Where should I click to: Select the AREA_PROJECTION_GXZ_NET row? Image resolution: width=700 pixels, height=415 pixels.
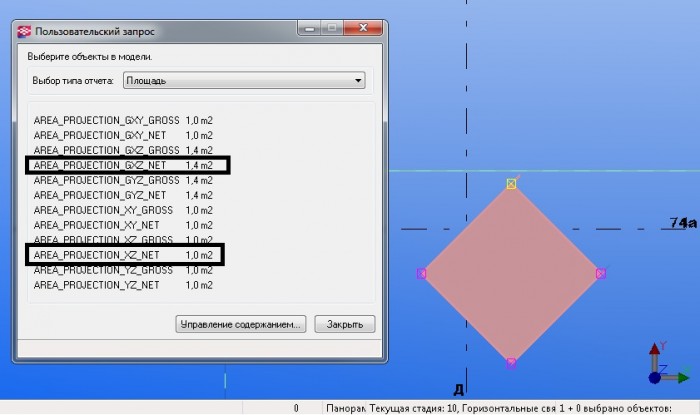128,165
